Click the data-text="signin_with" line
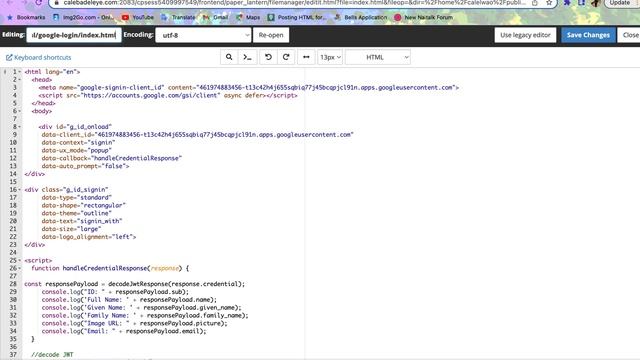This screenshot has height=360, width=640. pos(82,221)
